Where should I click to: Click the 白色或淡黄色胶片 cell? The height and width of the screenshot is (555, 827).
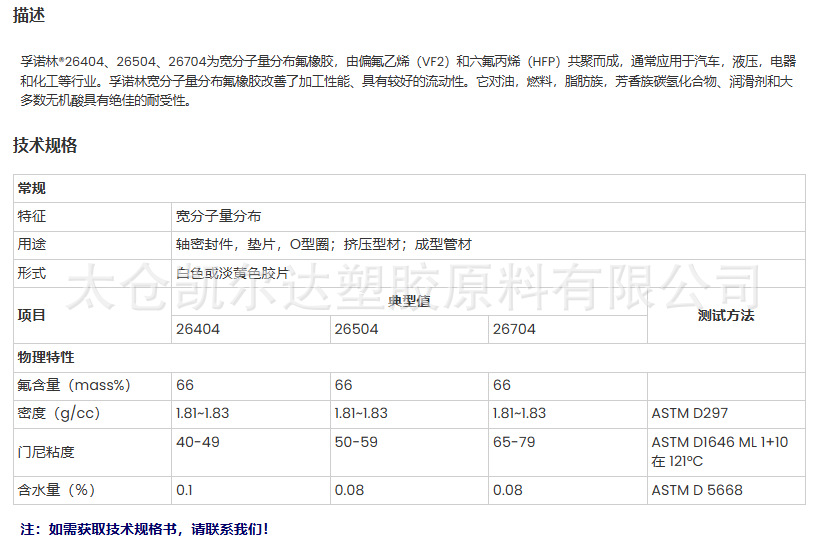[x=233, y=273]
